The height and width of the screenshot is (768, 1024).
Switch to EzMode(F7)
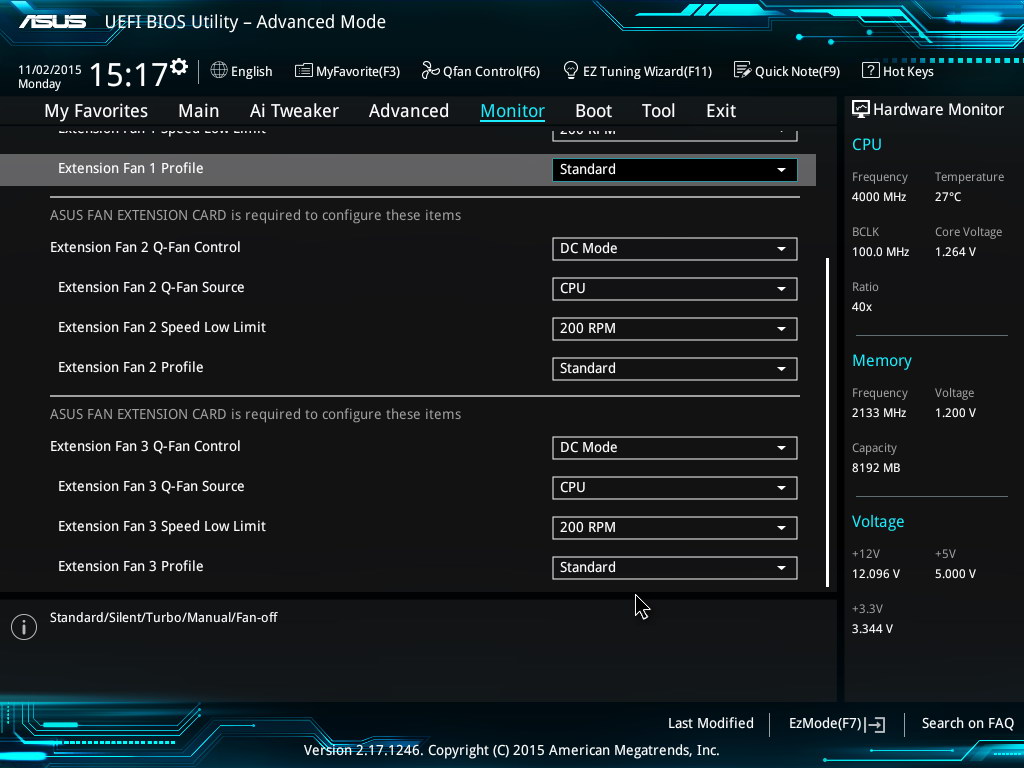click(x=836, y=724)
